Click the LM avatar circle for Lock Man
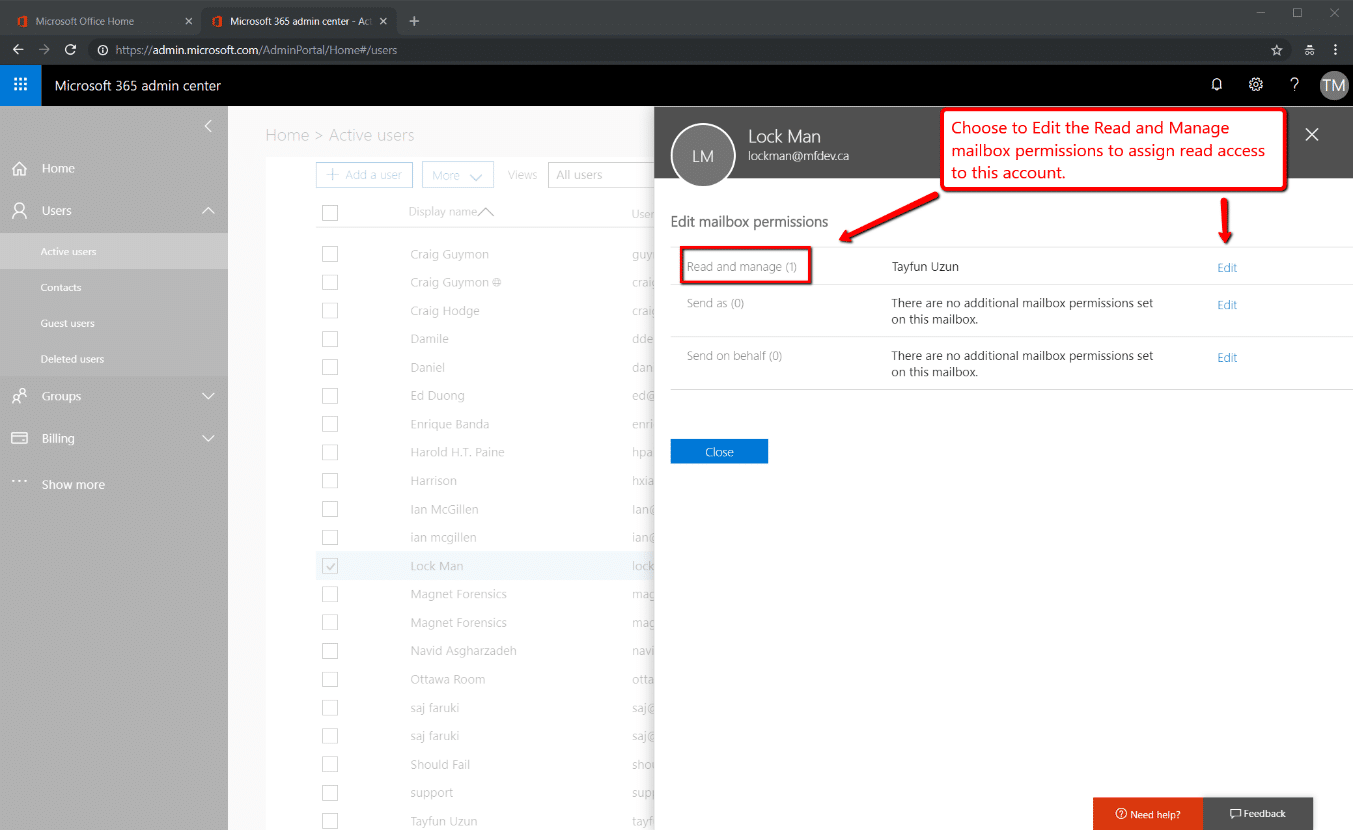The image size is (1353, 830). [703, 155]
